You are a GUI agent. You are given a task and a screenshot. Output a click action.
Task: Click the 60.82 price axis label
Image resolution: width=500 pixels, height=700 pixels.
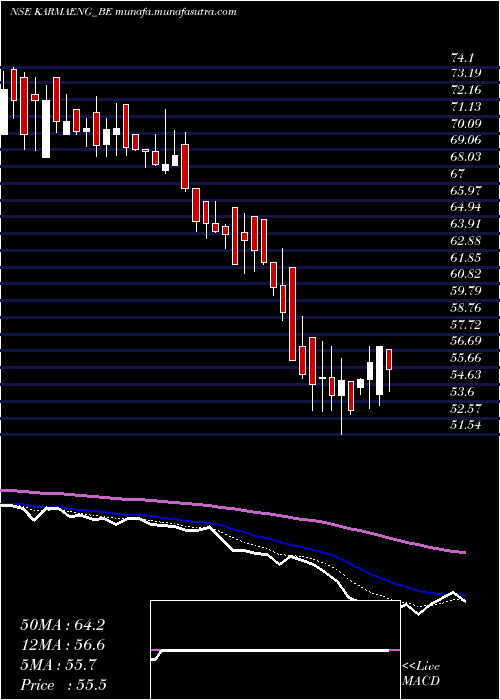pyautogui.click(x=466, y=275)
